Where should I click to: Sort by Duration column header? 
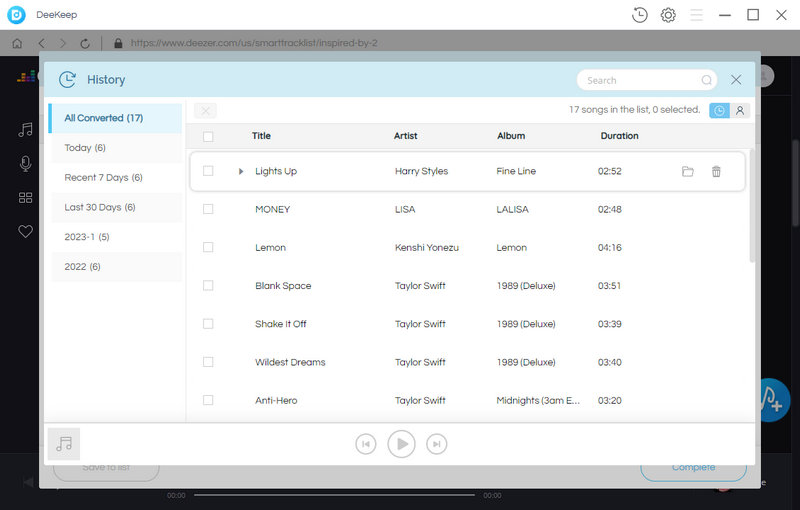pyautogui.click(x=619, y=136)
